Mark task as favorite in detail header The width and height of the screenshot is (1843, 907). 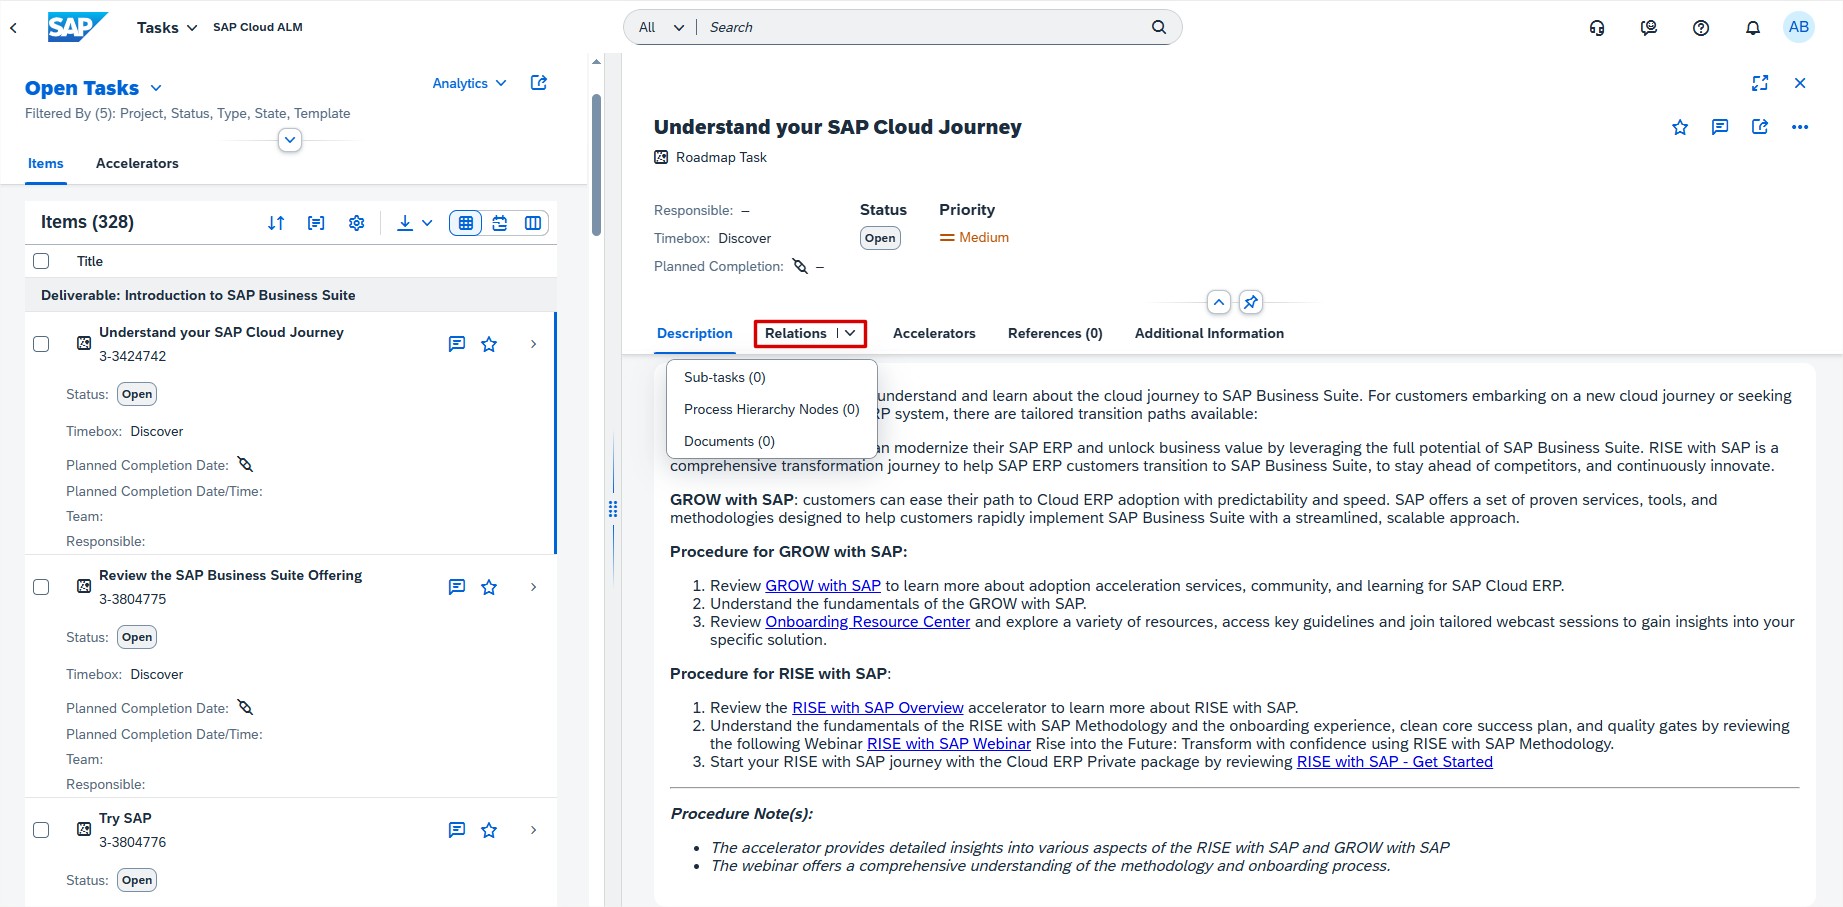pyautogui.click(x=1680, y=127)
